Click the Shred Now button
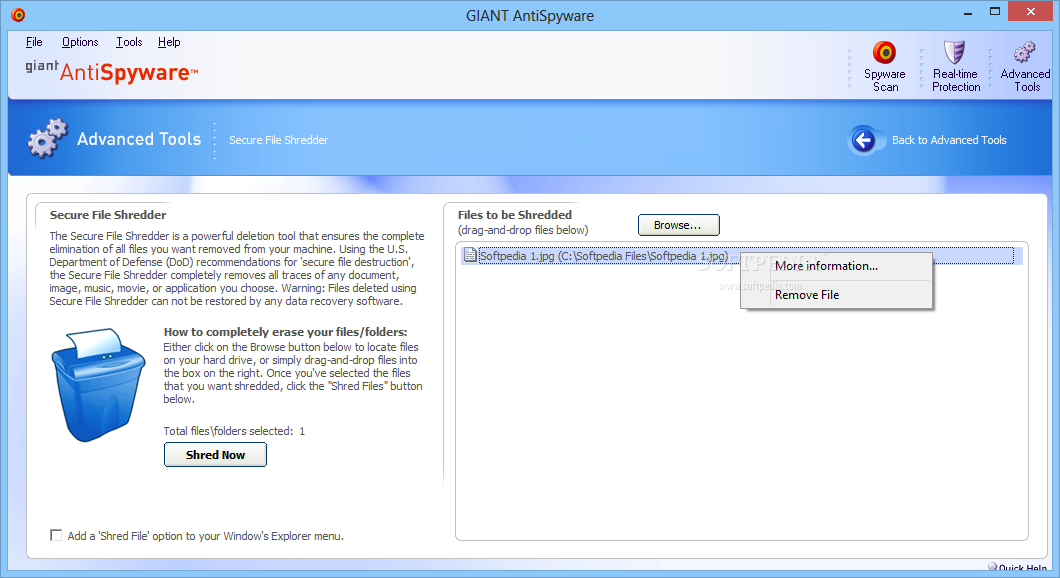1060x578 pixels. [215, 455]
